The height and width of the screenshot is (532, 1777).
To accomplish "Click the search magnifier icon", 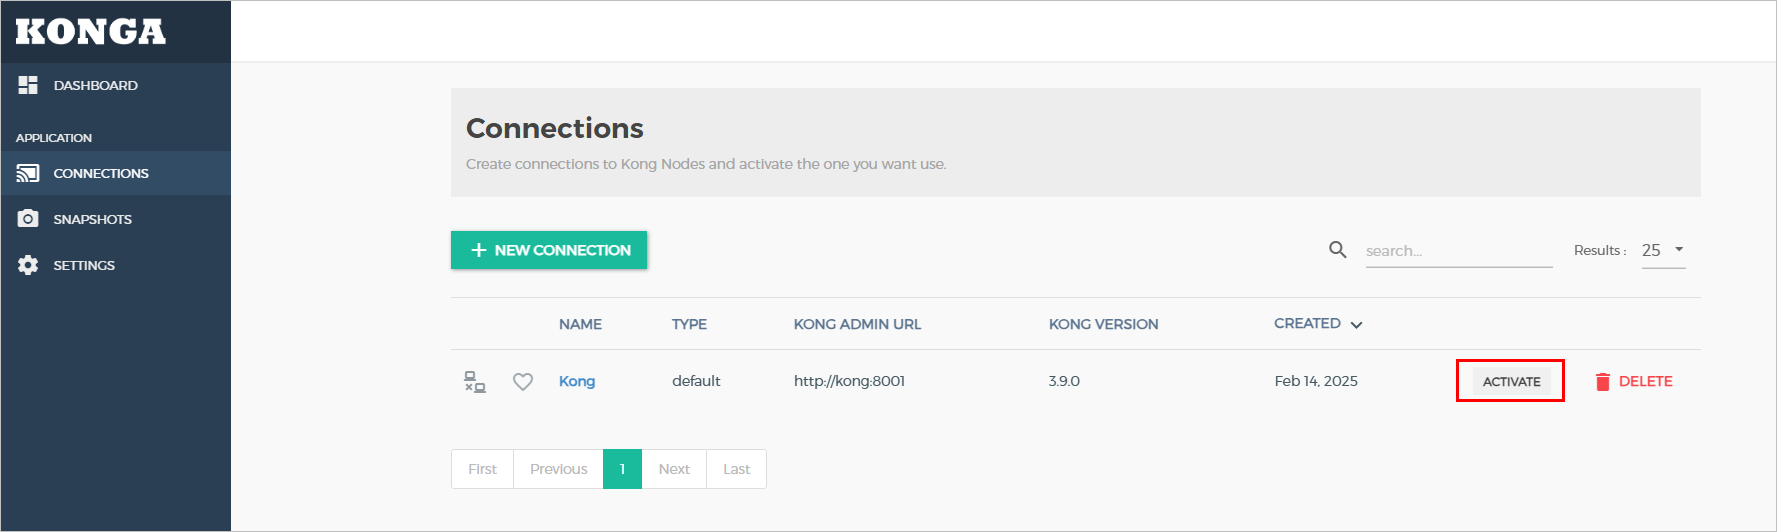I will [1337, 250].
